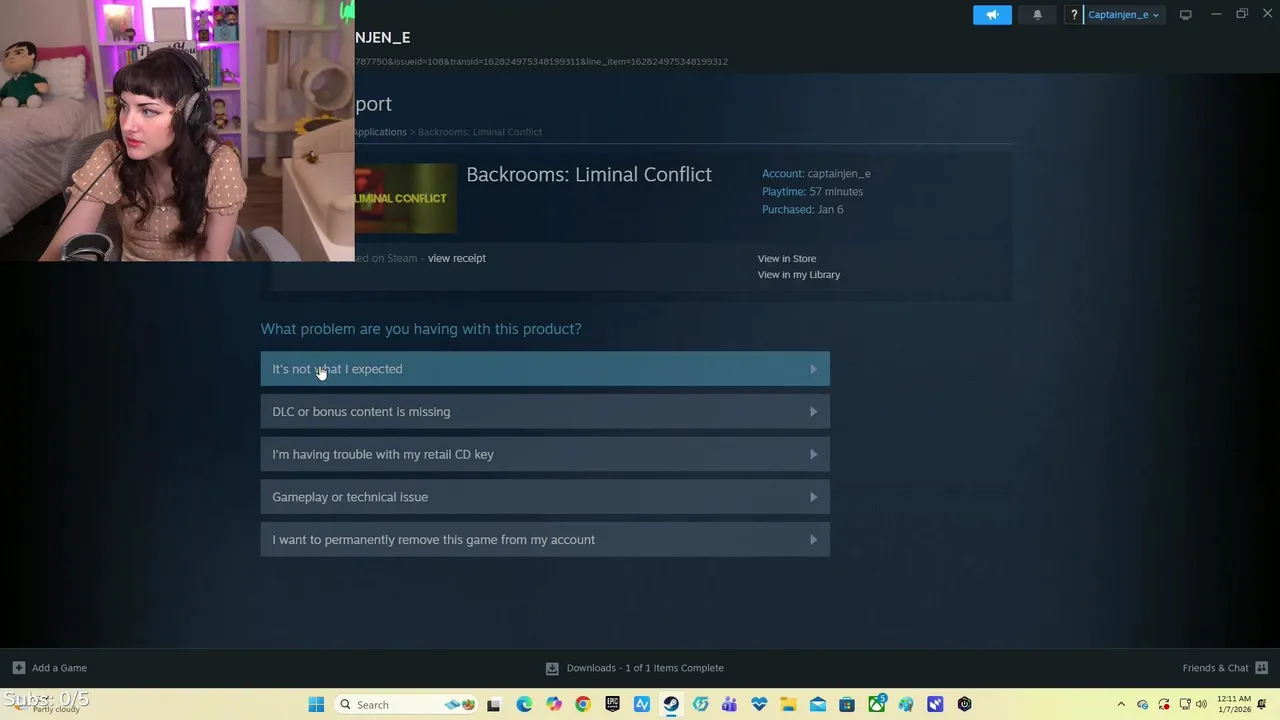Open the Windows Start menu
This screenshot has width=1280, height=720.
[316, 705]
